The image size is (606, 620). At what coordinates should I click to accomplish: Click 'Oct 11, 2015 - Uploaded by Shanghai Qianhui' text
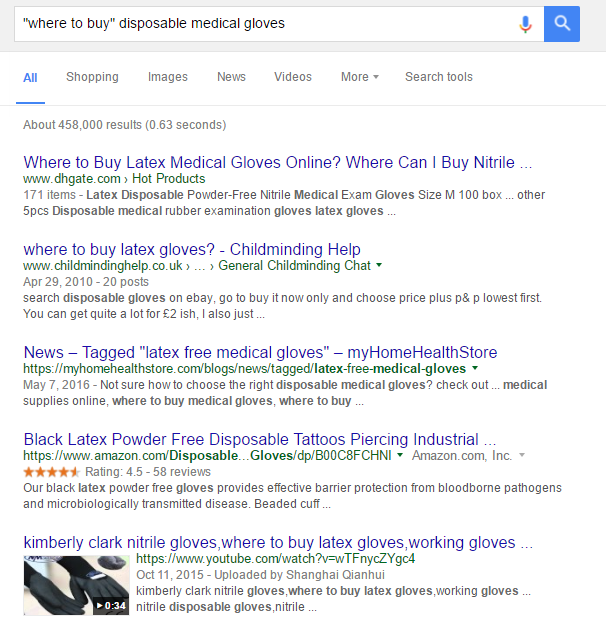260,575
